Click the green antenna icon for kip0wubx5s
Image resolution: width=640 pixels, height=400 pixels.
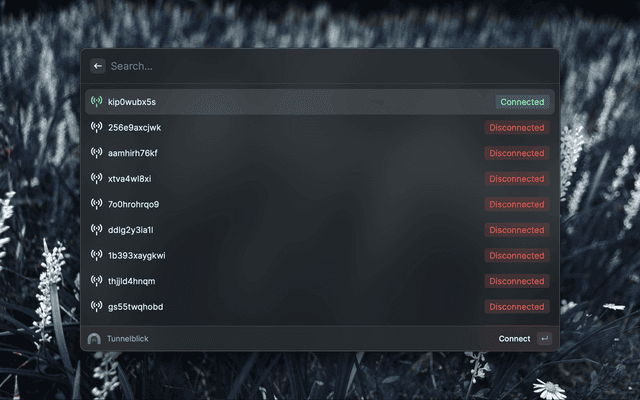pyautogui.click(x=96, y=101)
